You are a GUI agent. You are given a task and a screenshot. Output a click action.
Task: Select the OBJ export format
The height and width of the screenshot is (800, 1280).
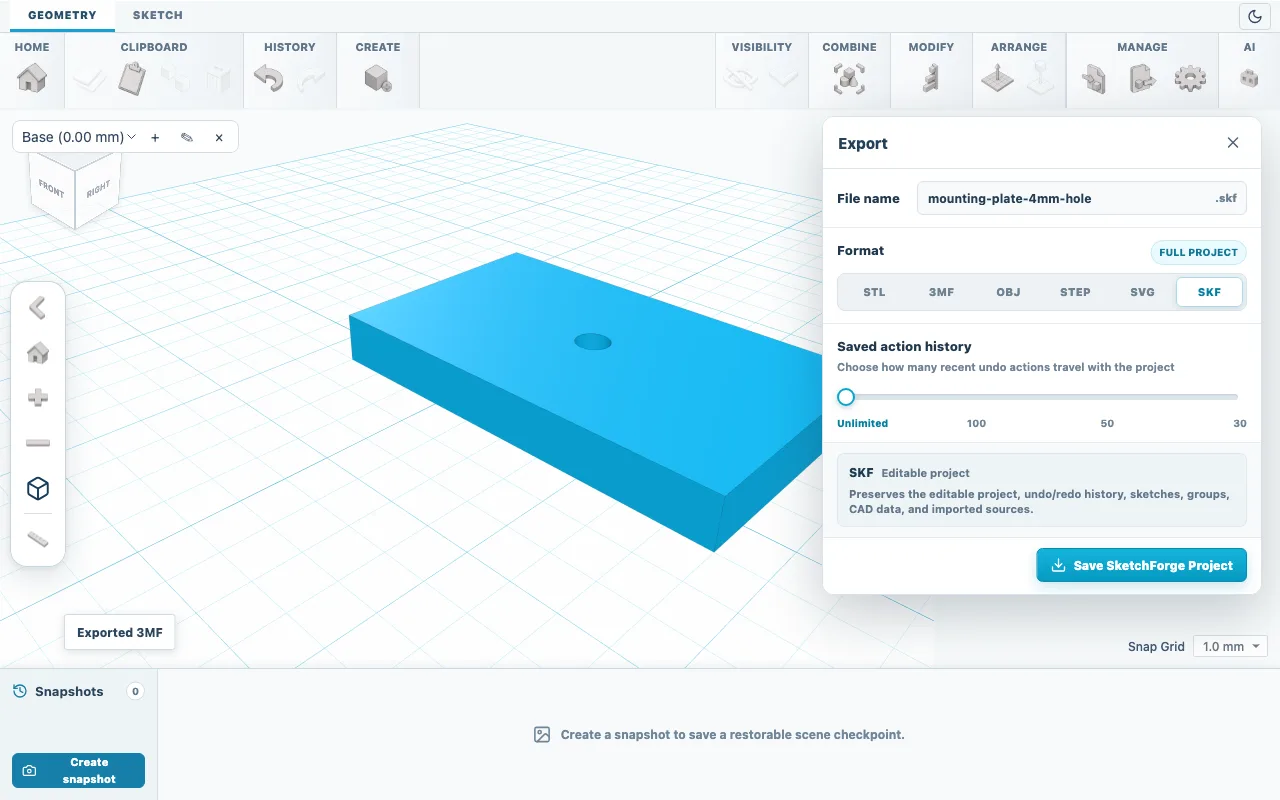[x=1008, y=292]
